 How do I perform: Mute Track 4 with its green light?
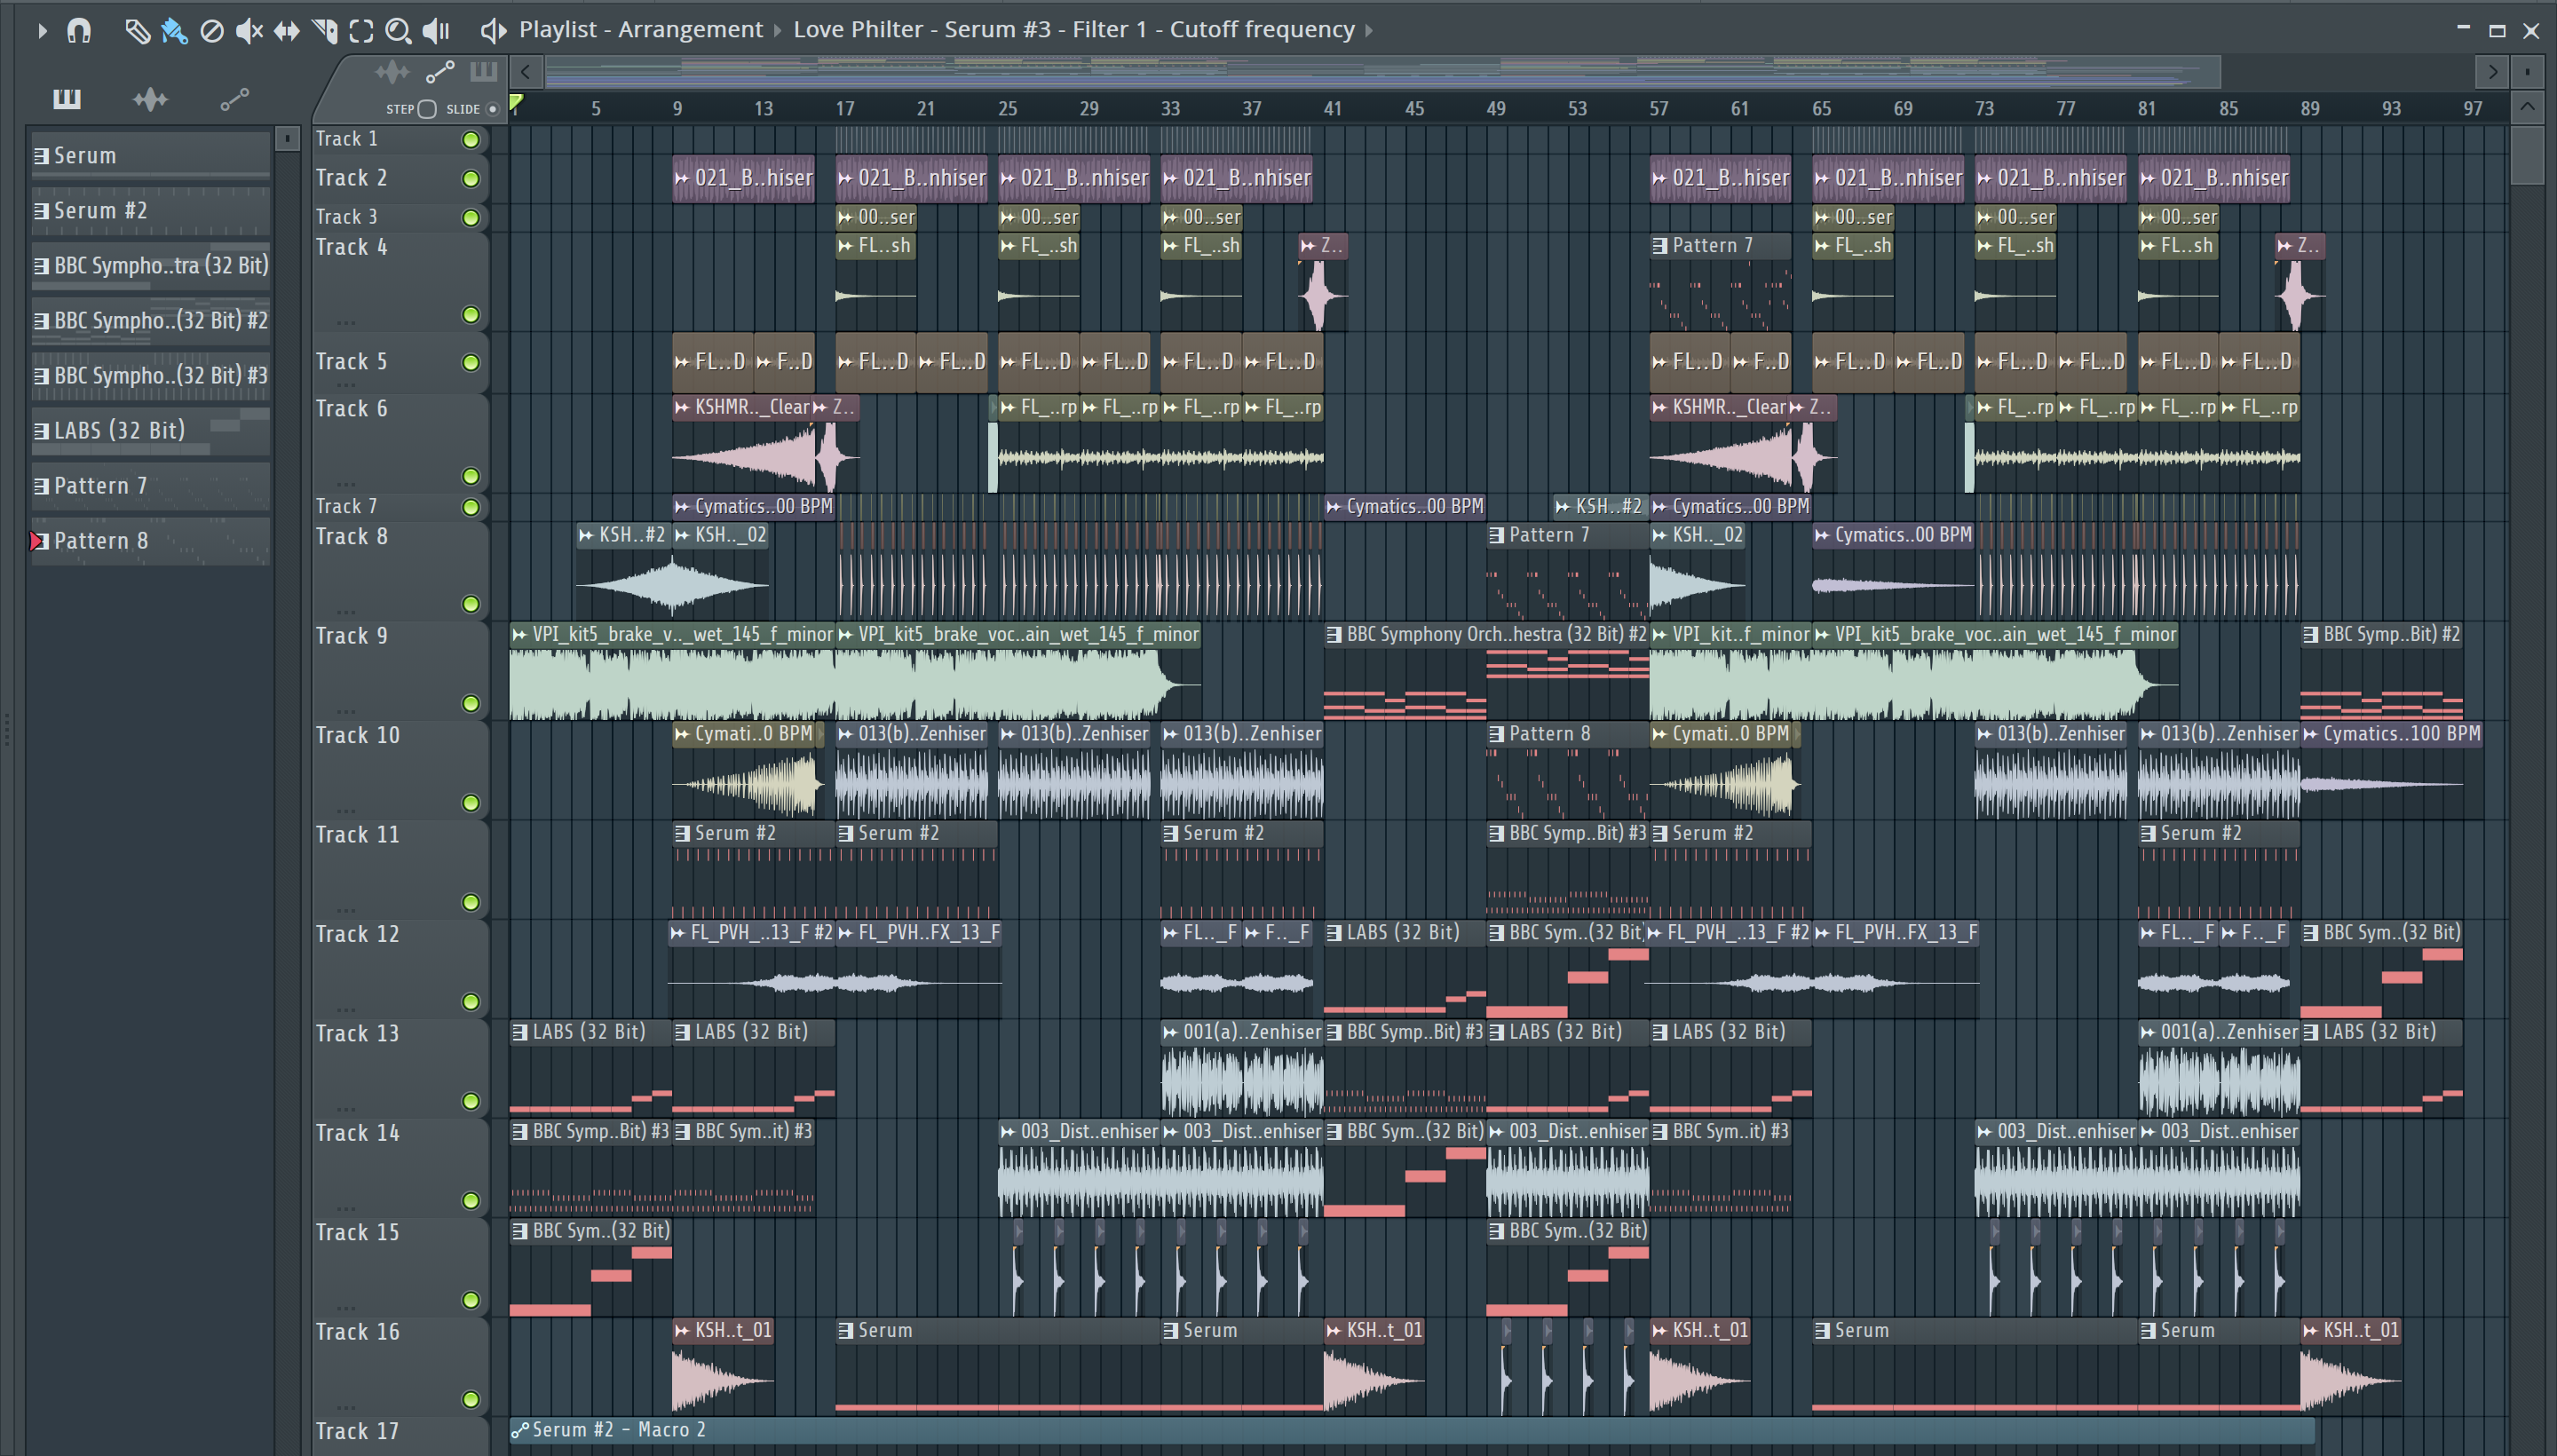(470, 315)
